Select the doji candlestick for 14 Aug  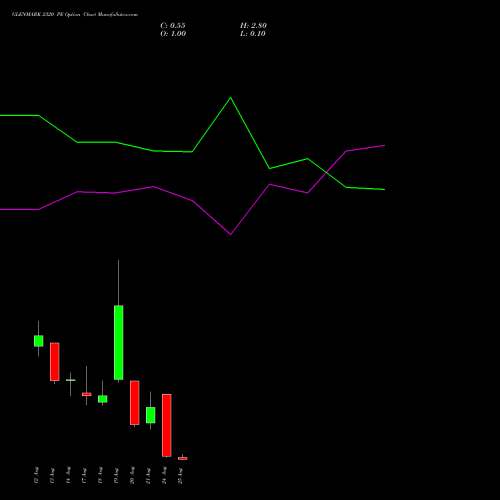tap(71, 380)
